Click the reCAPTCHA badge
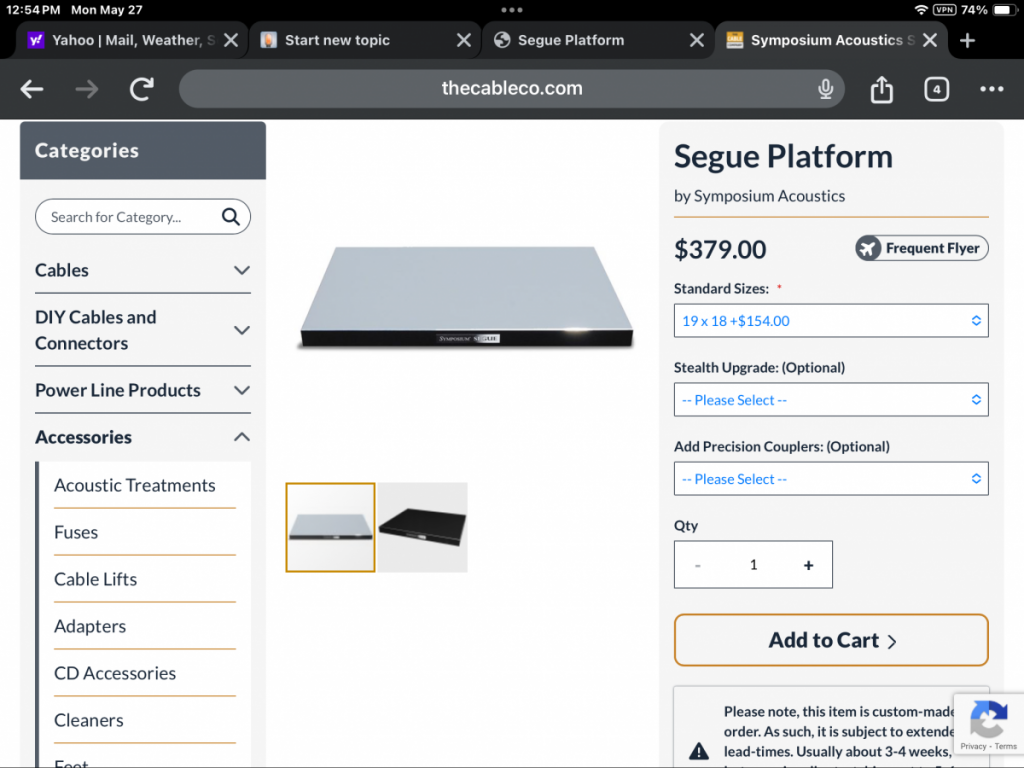Image resolution: width=1024 pixels, height=768 pixels. tap(988, 724)
